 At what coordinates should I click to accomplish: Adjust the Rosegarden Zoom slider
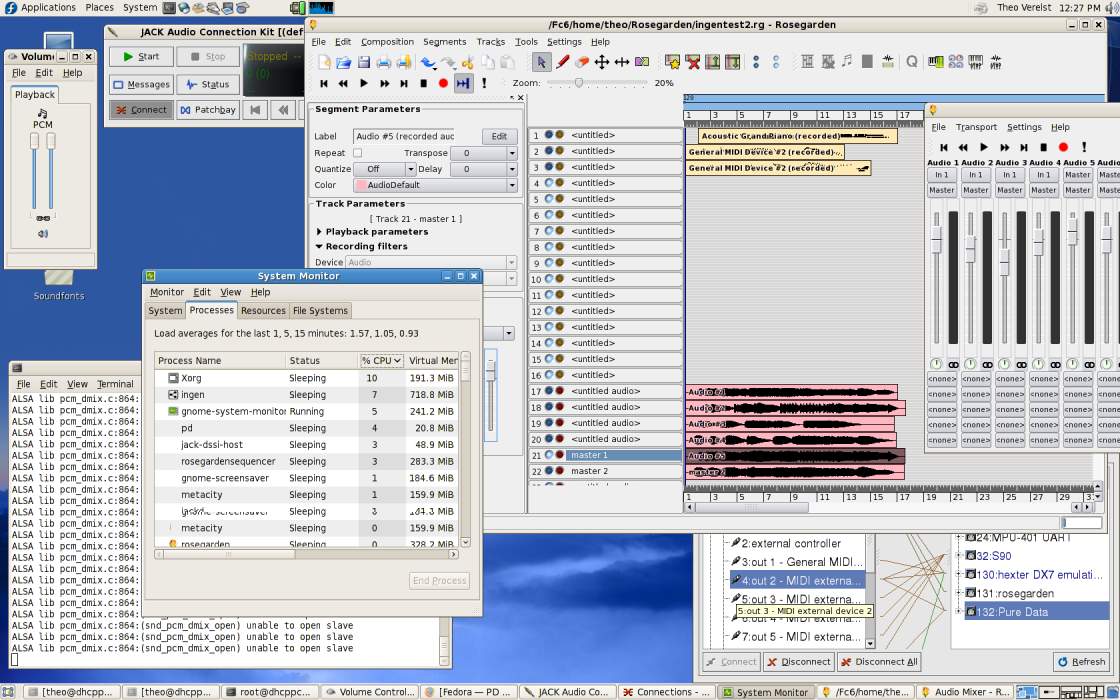point(579,84)
